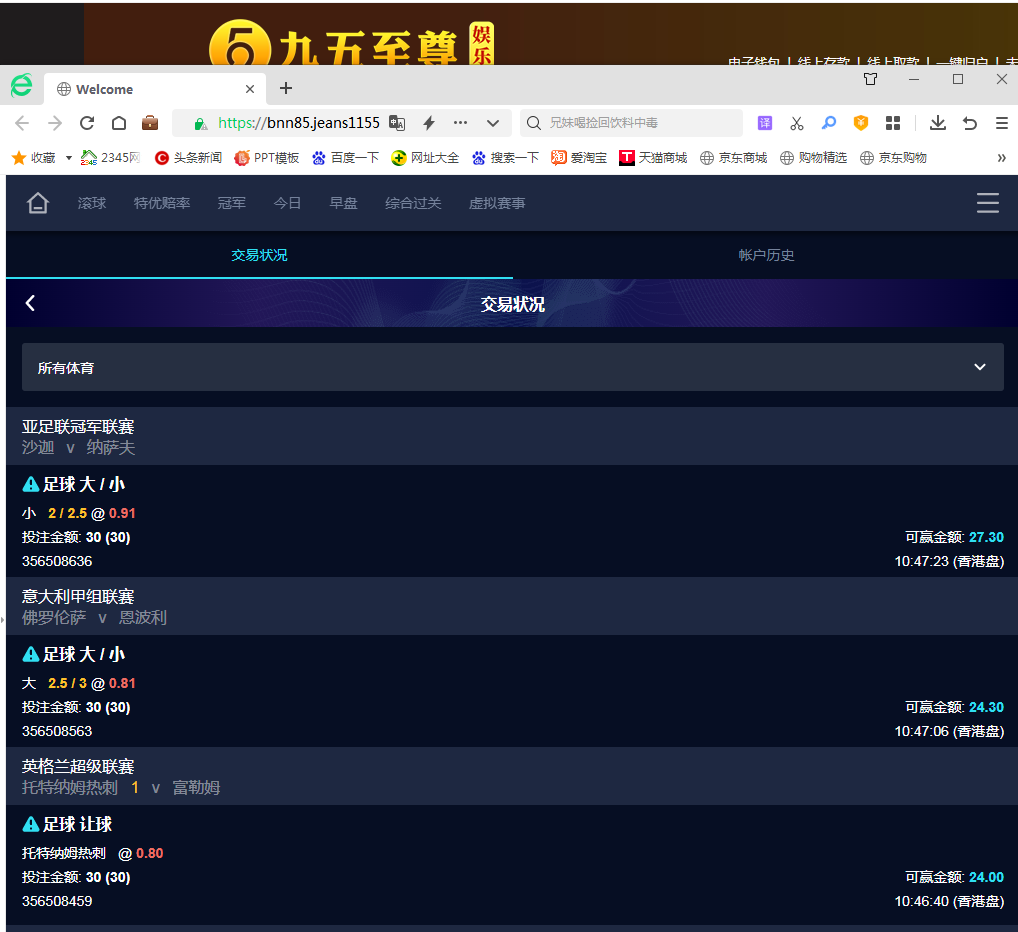This screenshot has height=932, width=1018.
Task: Click the skin shirt icon in title bar
Action: point(870,79)
